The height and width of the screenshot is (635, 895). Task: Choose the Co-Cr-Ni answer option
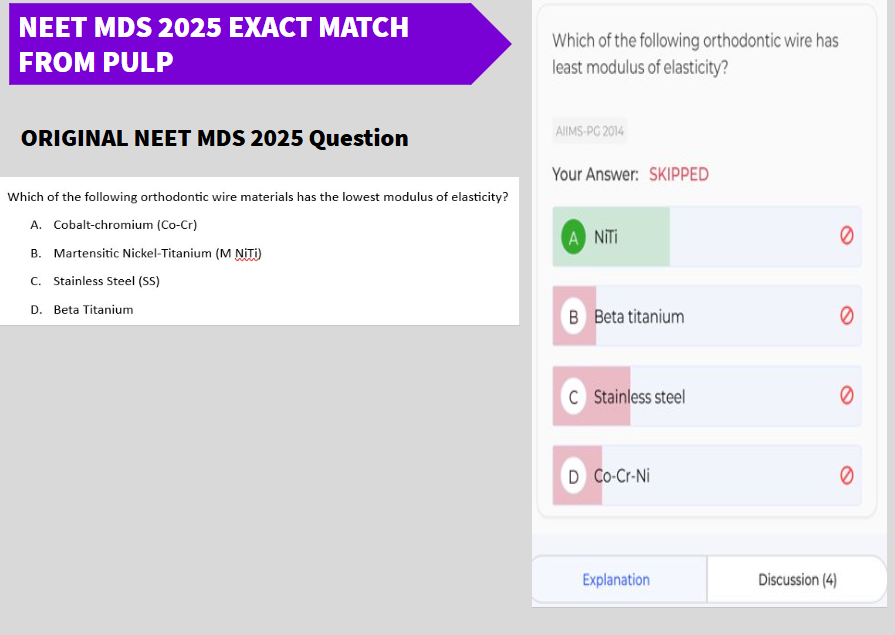[707, 475]
